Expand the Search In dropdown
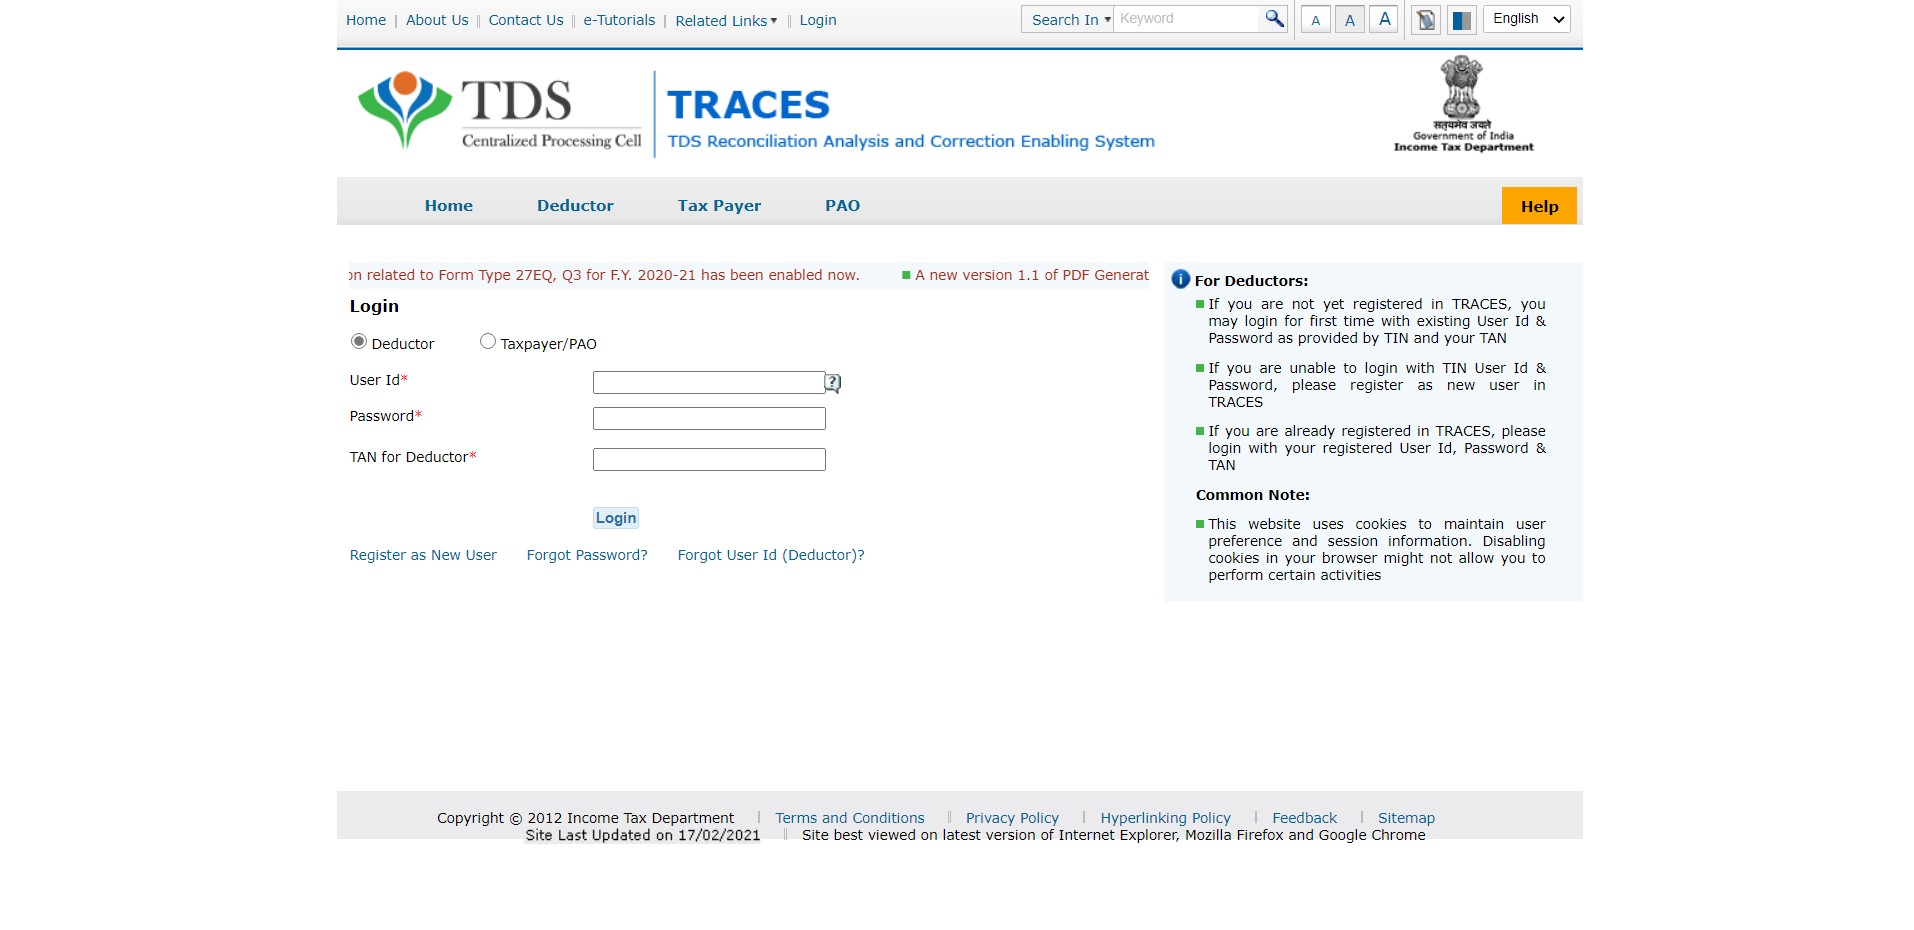This screenshot has width=1914, height=930. 1069,20
